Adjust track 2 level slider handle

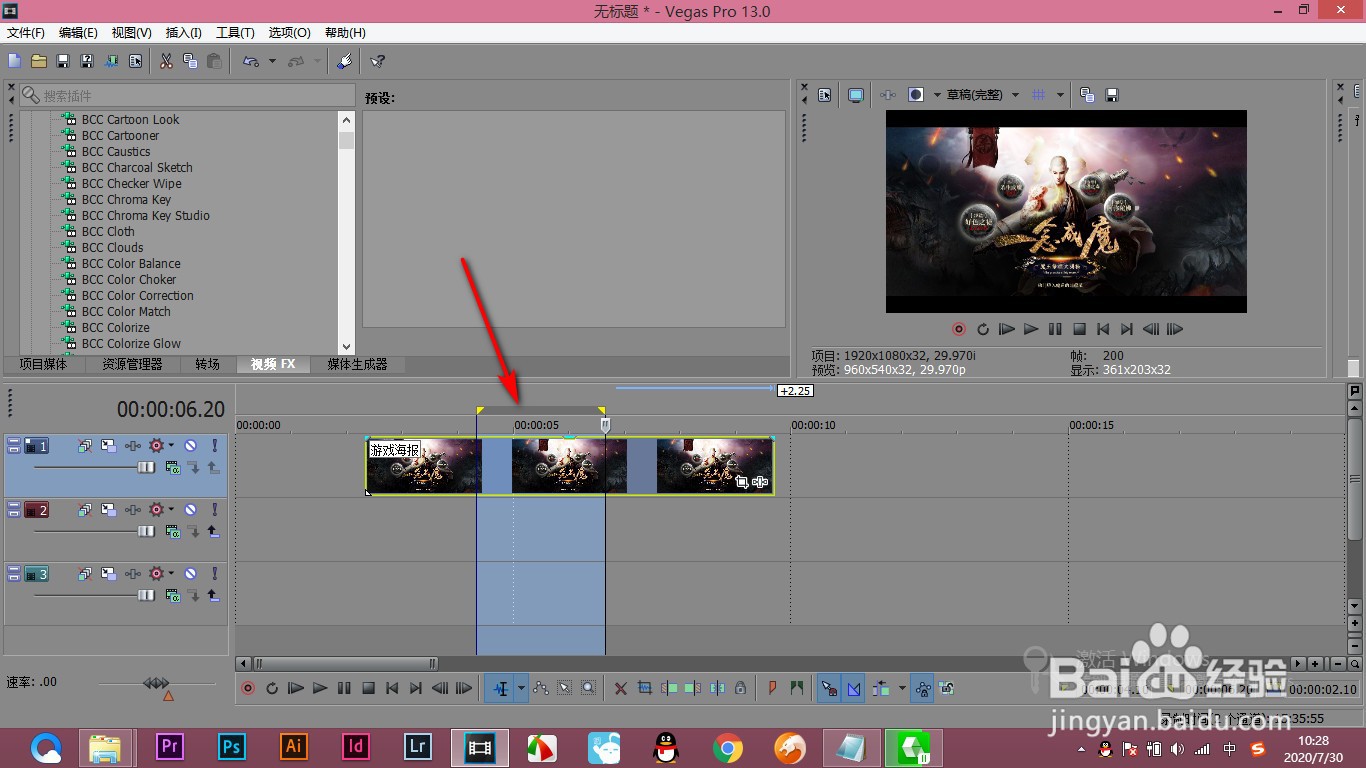(146, 531)
